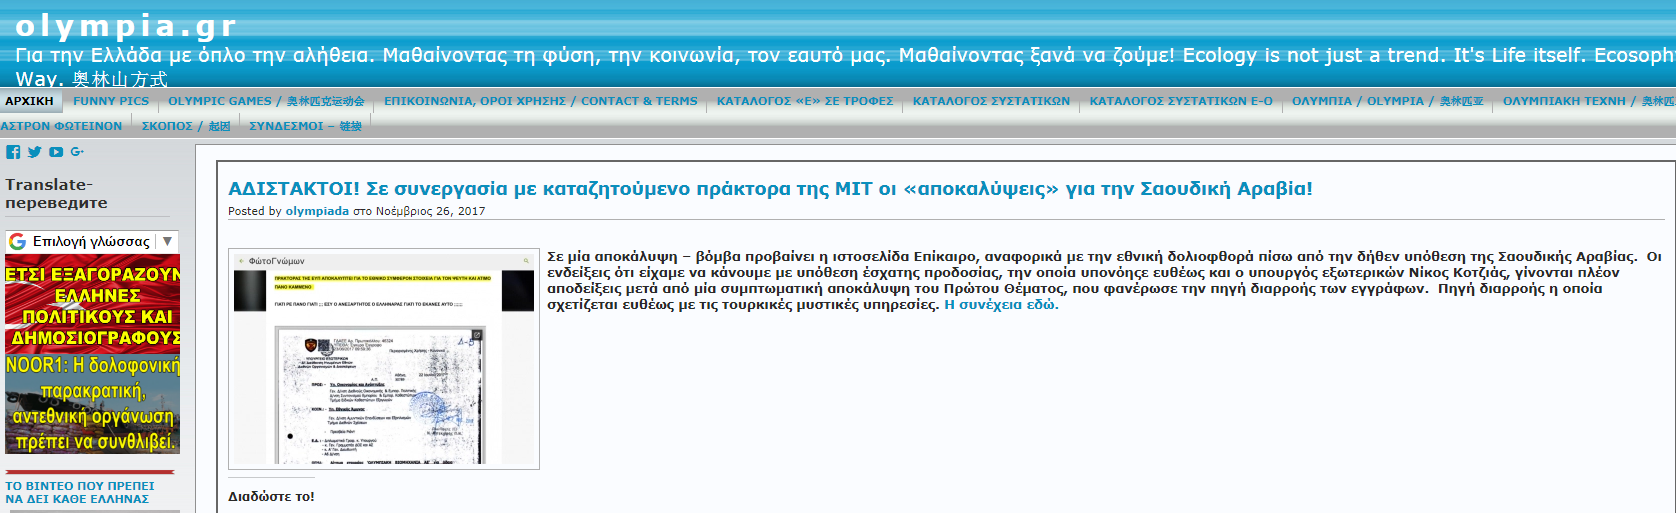Click the Translate-переведите sidebar heading
Screen dimensions: 1676x513
[56, 194]
